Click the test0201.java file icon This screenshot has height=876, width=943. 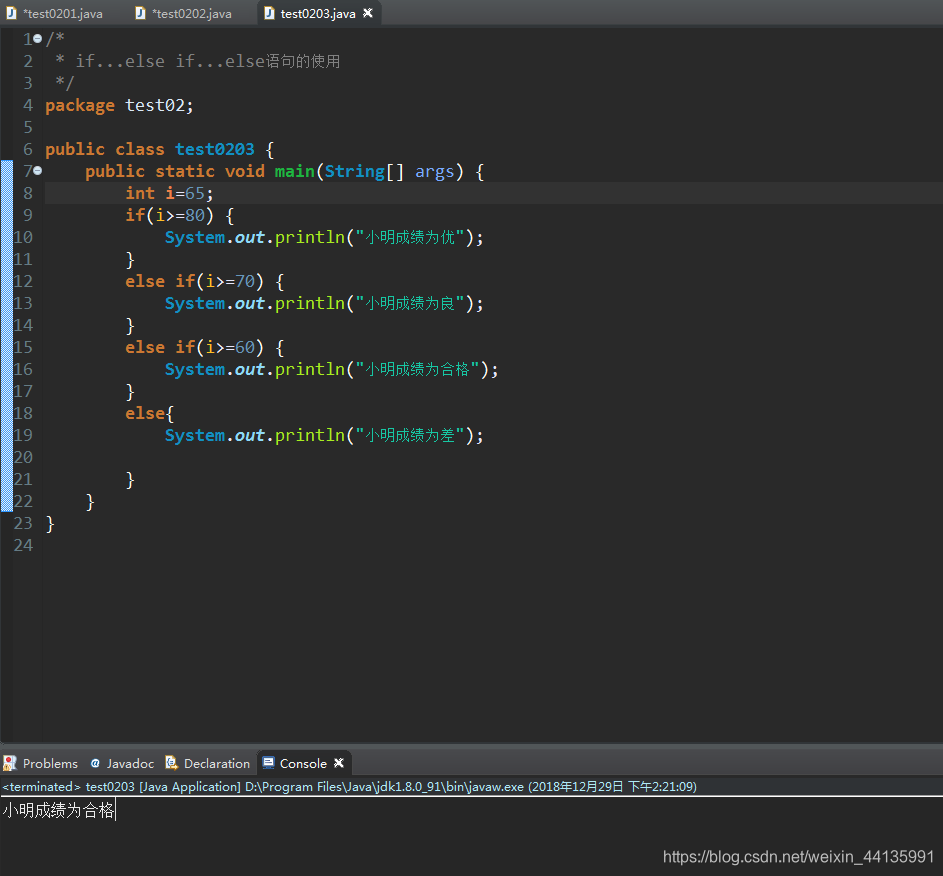tap(11, 13)
